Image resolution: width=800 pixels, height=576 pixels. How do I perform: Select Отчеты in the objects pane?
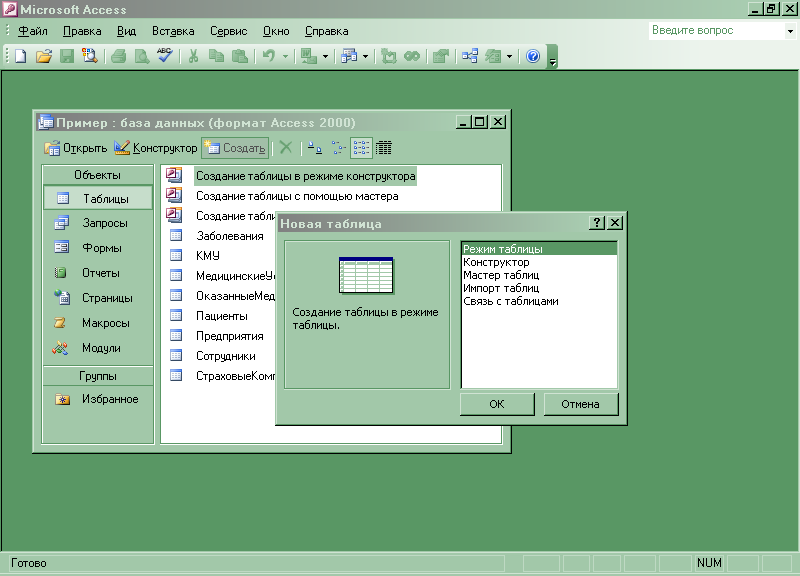[97, 273]
